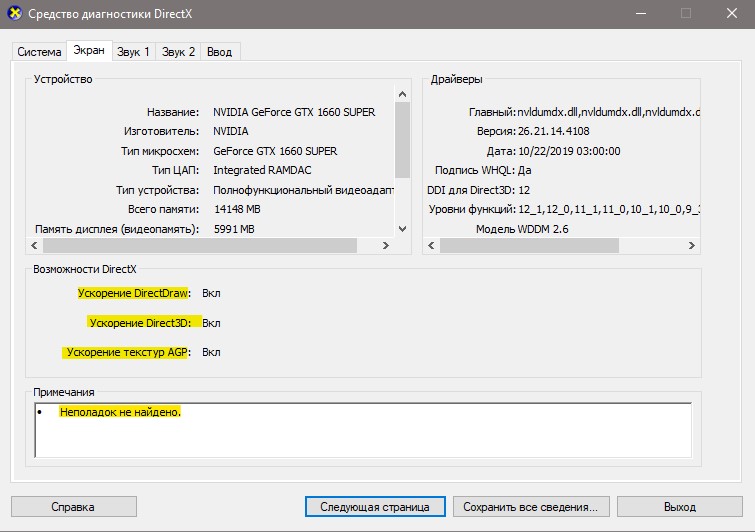Open Справка help button
755x532 pixels.
pyautogui.click(x=74, y=506)
